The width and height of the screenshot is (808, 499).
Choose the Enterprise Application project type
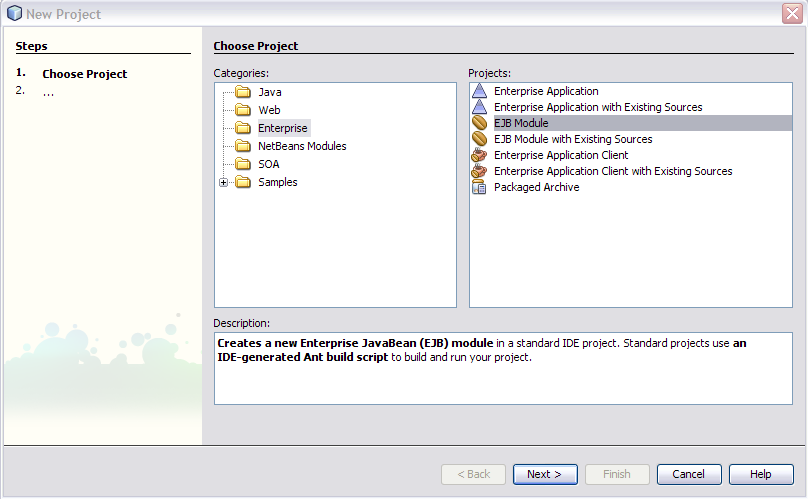tap(546, 91)
